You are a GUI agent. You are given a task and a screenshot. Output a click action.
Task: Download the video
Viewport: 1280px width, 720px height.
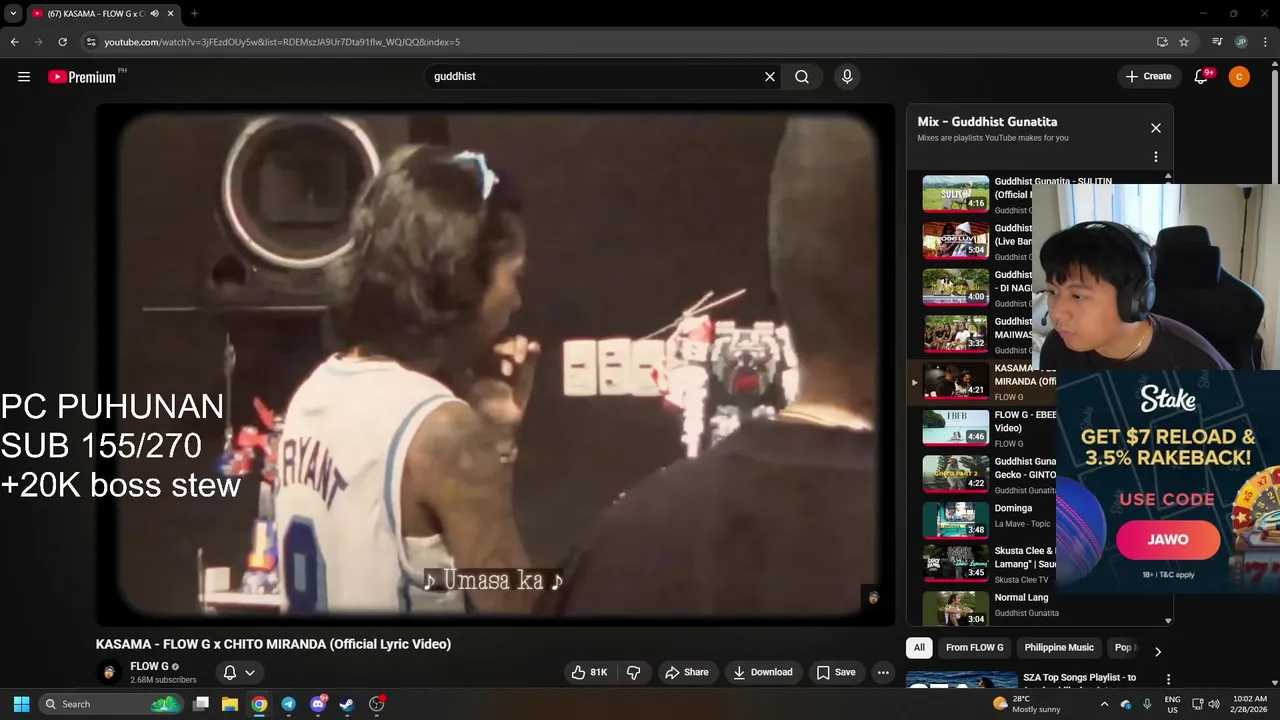(x=763, y=672)
